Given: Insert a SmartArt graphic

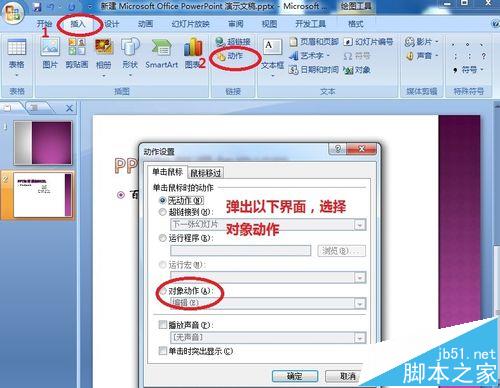Looking at the screenshot, I should click(162, 53).
